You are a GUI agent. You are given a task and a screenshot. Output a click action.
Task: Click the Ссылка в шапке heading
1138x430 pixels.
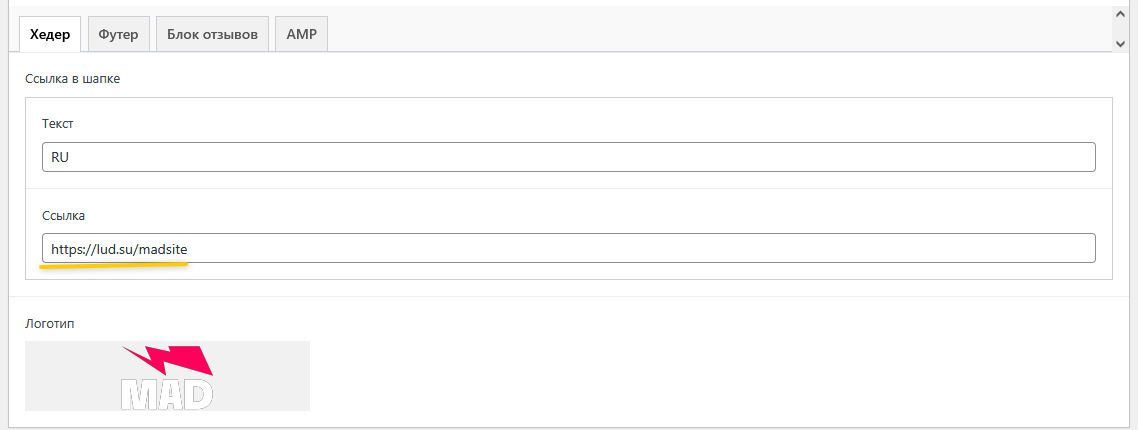[x=72, y=79]
